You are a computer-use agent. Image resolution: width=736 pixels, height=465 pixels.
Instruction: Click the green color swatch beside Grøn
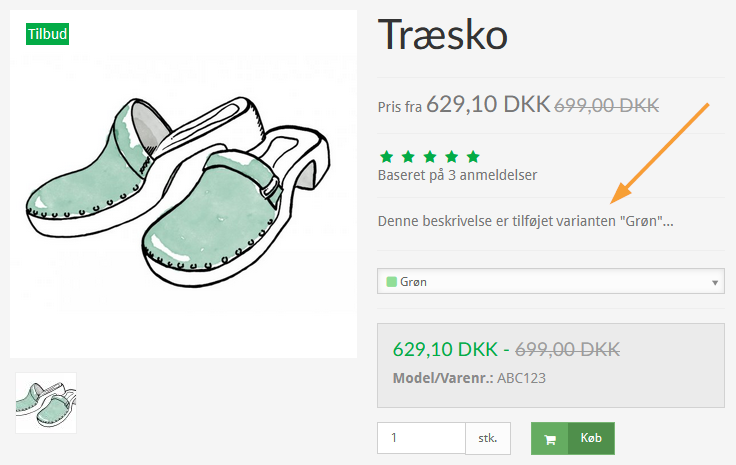pos(391,282)
